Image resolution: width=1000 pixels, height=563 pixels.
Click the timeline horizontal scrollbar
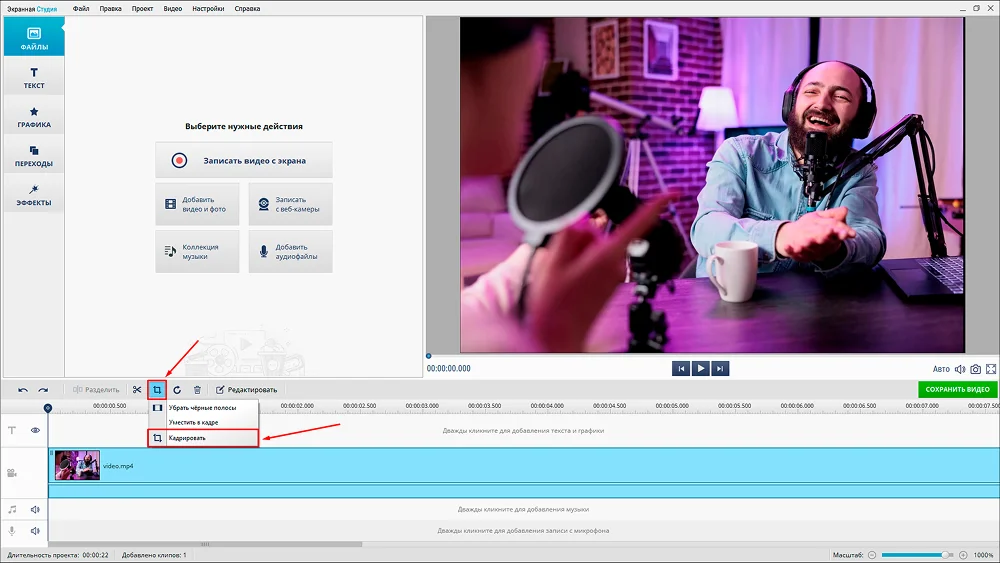205,545
